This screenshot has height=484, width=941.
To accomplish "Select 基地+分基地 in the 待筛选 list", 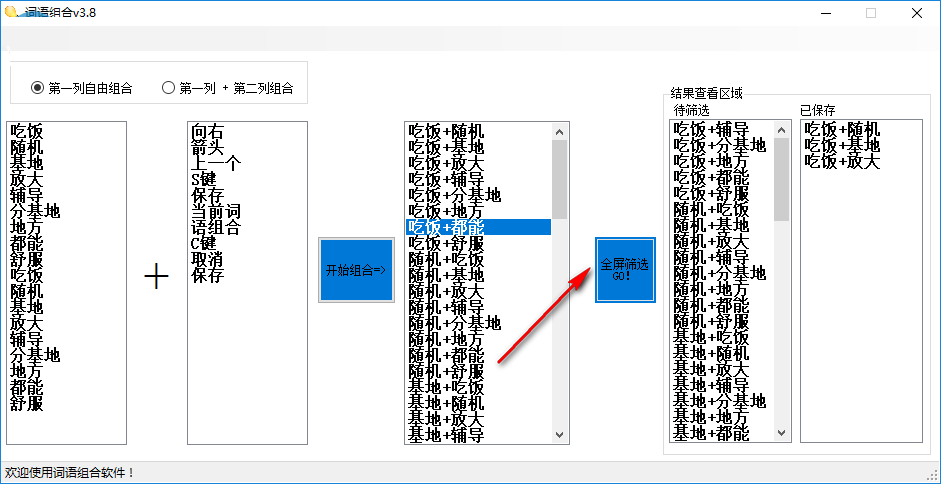I will point(720,401).
